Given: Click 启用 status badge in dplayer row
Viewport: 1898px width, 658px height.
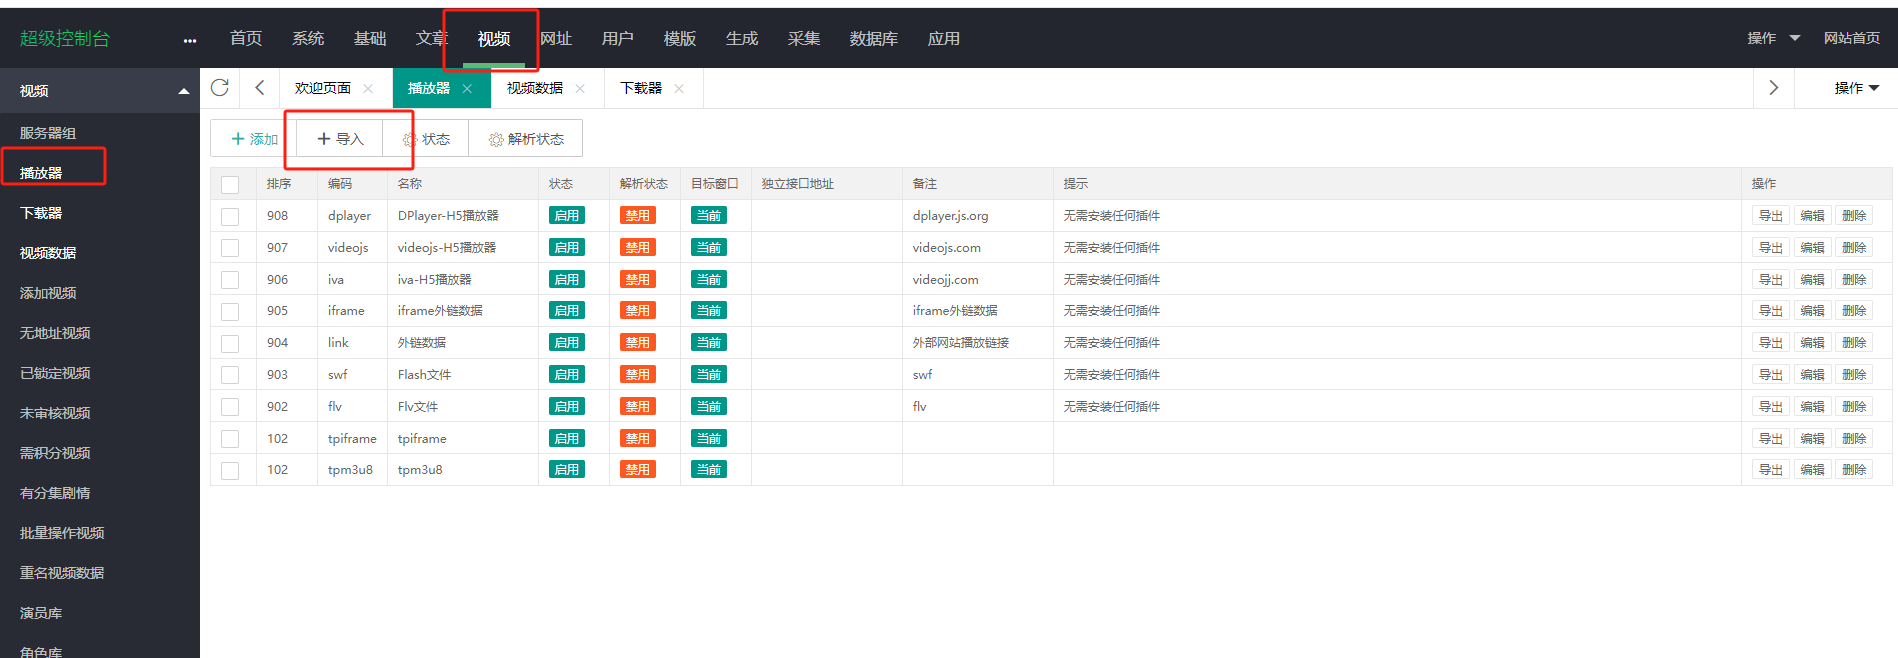Looking at the screenshot, I should [x=567, y=216].
